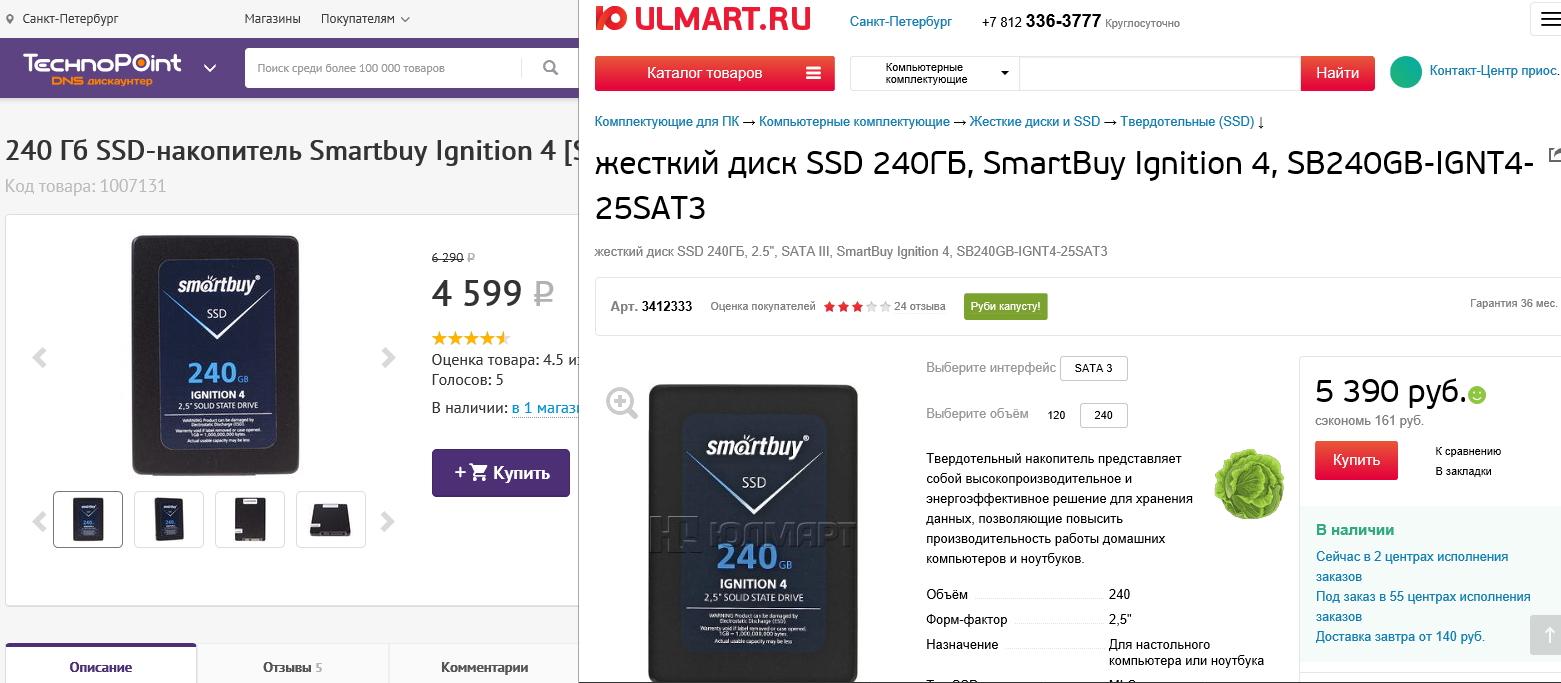Select the SATA 3 interface option
1561x683 pixels.
tap(1093, 368)
